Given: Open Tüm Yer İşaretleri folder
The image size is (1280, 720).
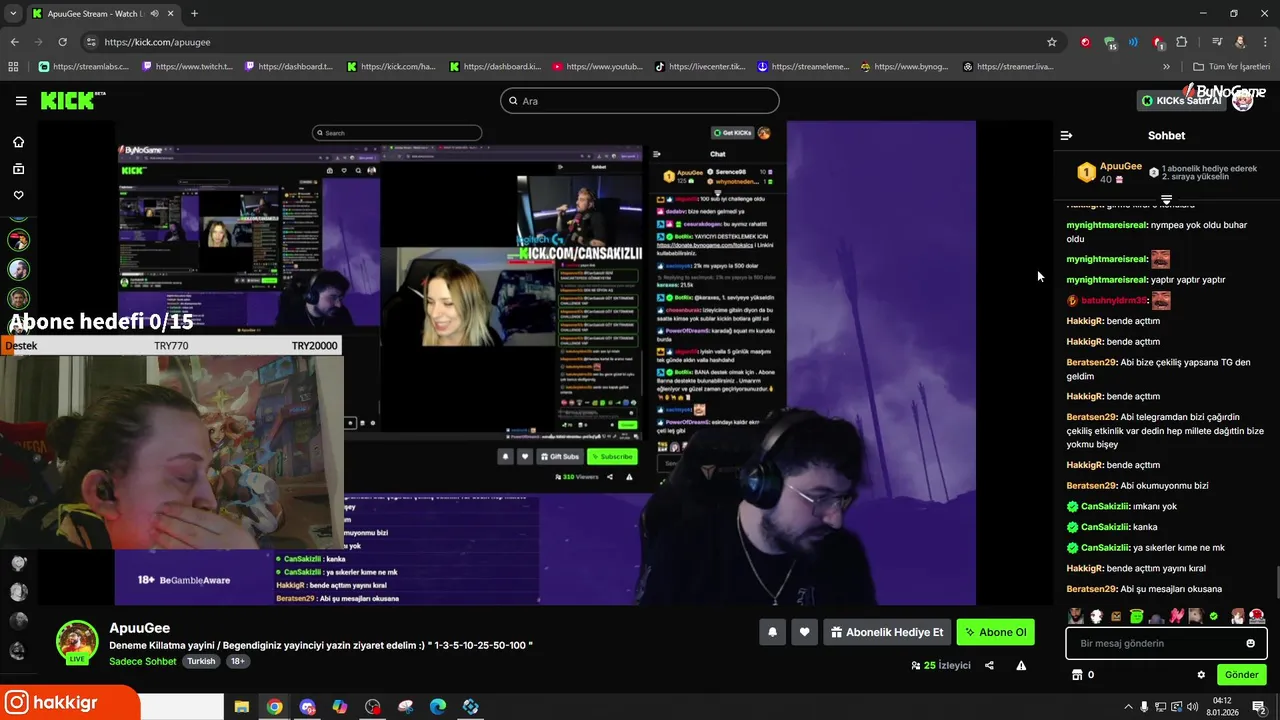Looking at the screenshot, I should pos(1232,67).
